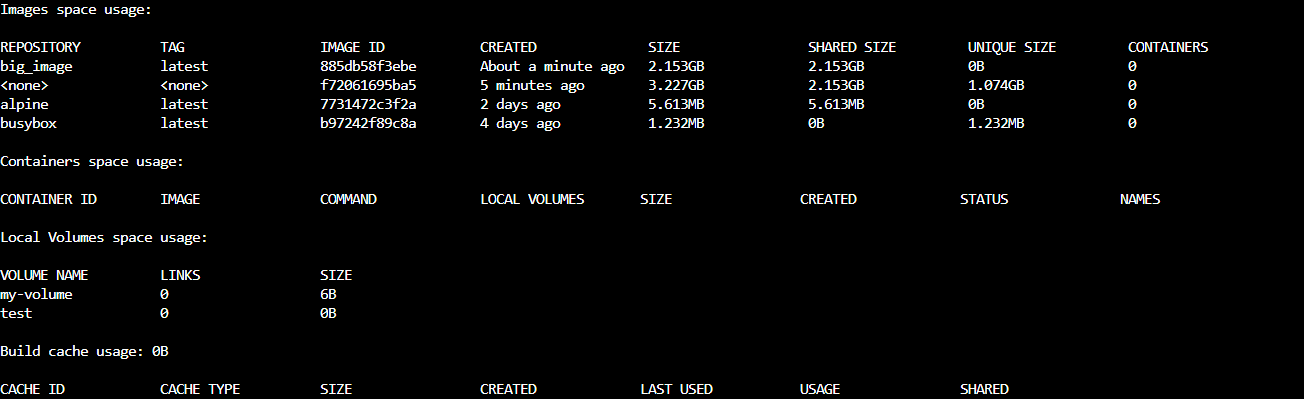
Task: Click SIZE header in volumes table
Action: click(x=336, y=275)
